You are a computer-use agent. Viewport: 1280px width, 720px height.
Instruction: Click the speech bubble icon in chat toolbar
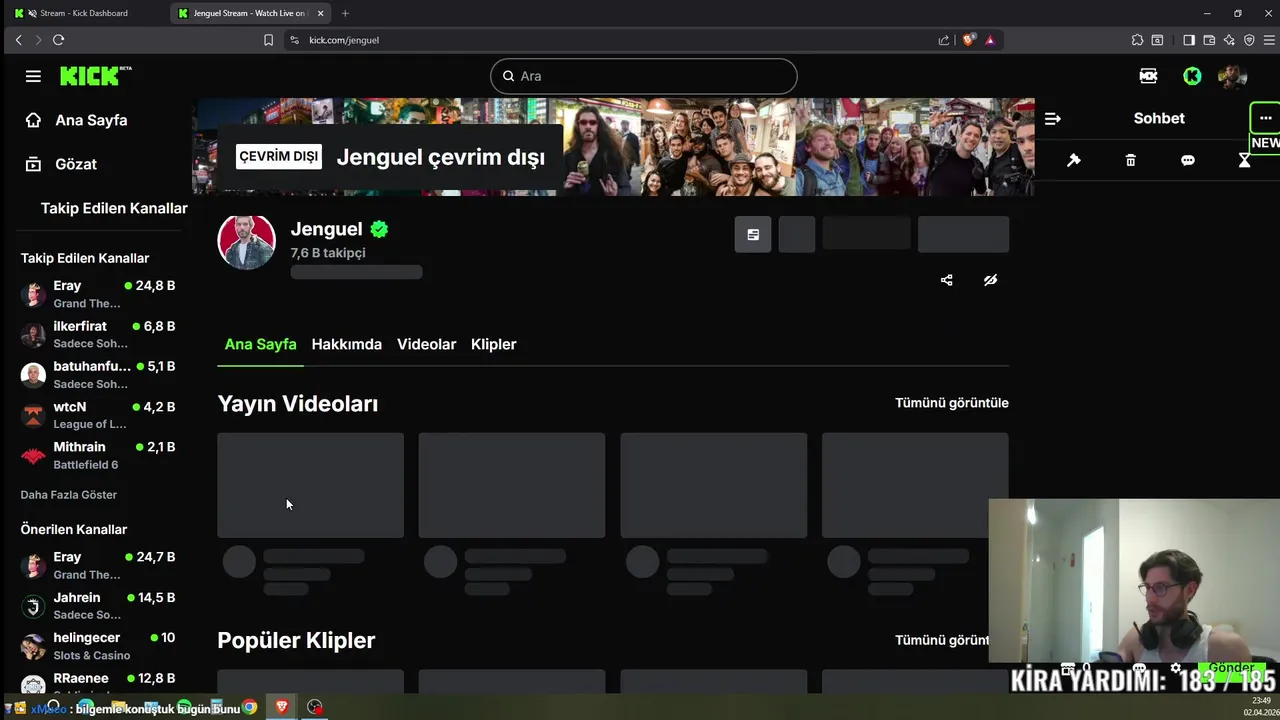(x=1188, y=160)
